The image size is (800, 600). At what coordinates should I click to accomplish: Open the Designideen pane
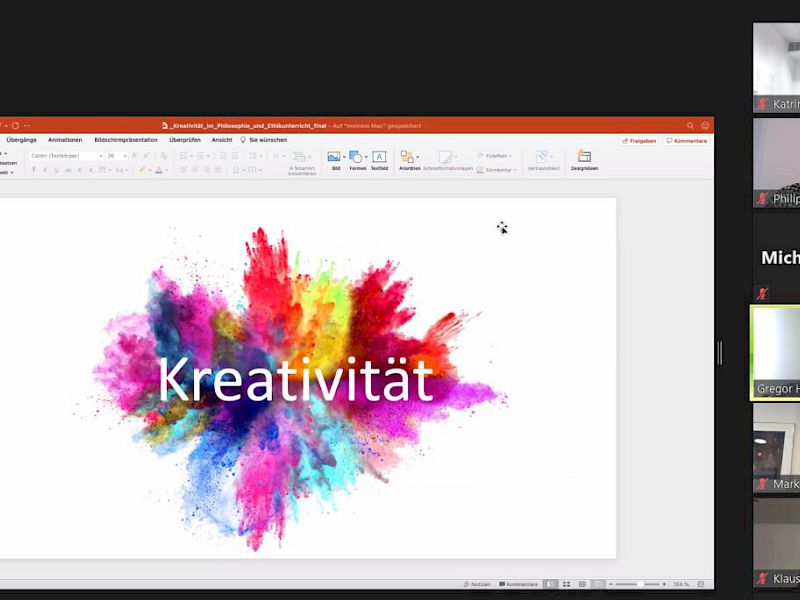pyautogui.click(x=584, y=158)
